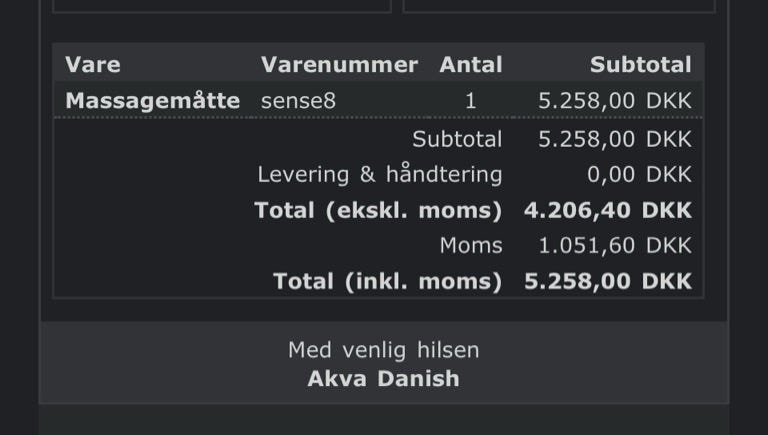Click the Vare column header
The height and width of the screenshot is (436, 768).
tap(93, 65)
